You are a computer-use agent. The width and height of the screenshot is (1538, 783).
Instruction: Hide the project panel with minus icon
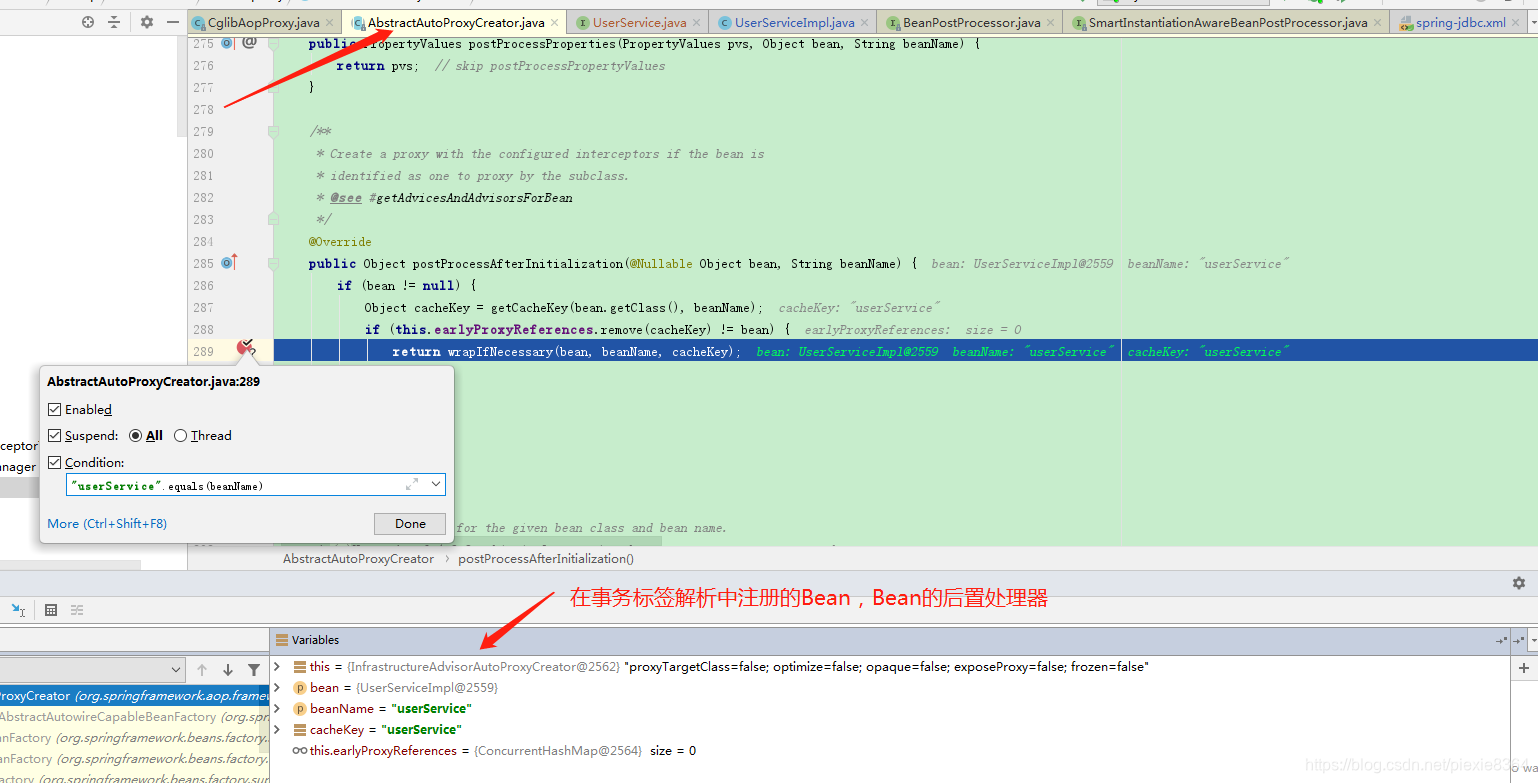pyautogui.click(x=173, y=22)
